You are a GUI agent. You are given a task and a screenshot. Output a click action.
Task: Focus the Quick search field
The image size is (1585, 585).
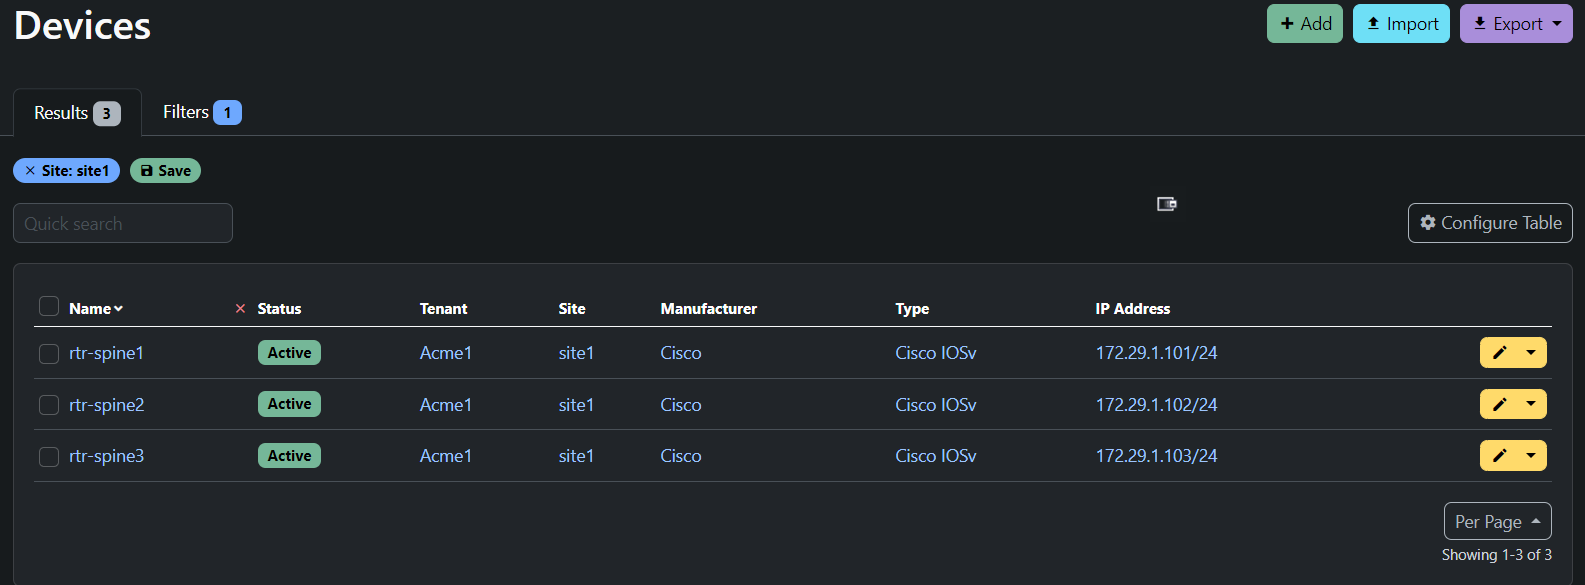pos(123,223)
